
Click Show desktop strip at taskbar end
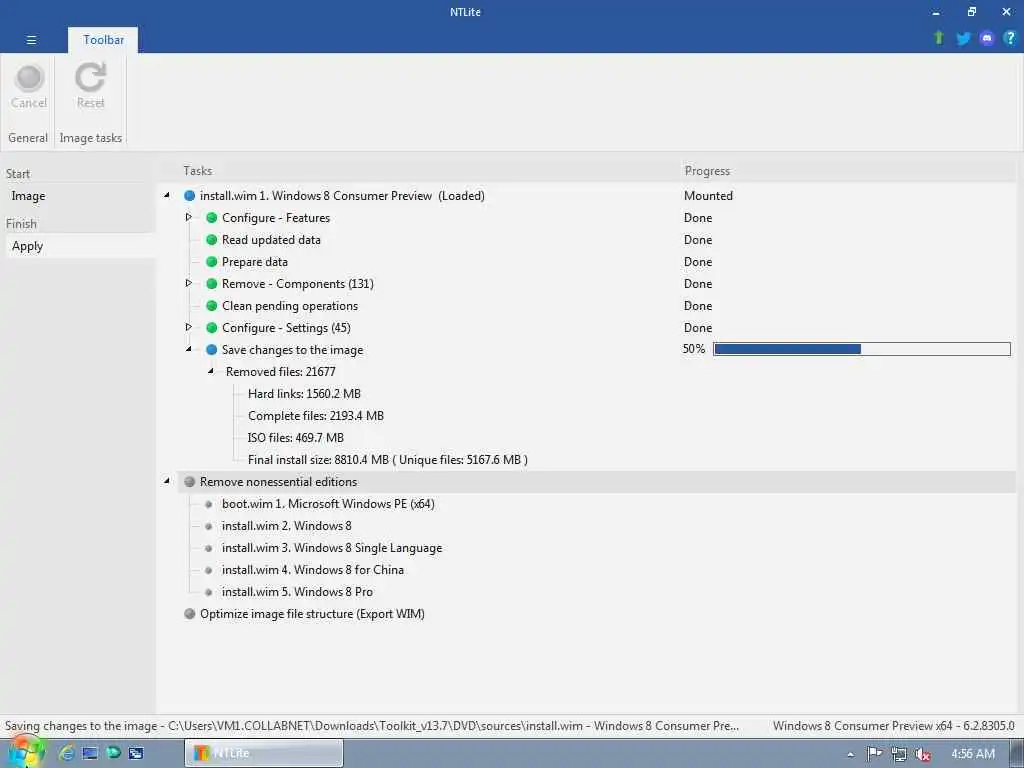(x=1017, y=753)
